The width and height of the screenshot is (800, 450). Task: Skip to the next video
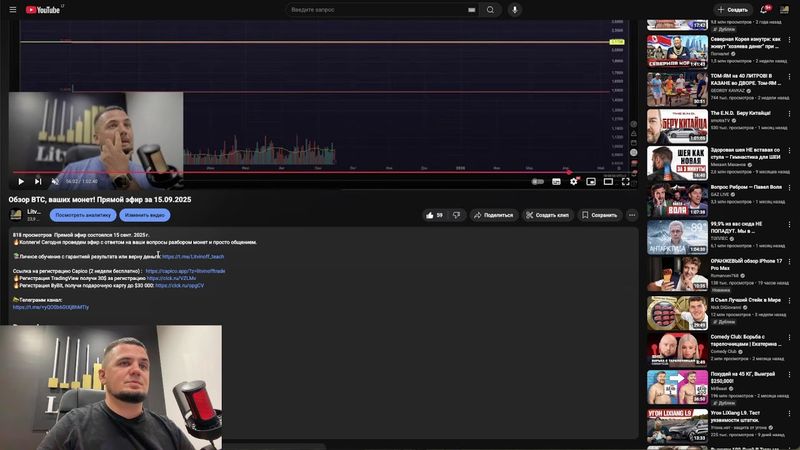38,181
